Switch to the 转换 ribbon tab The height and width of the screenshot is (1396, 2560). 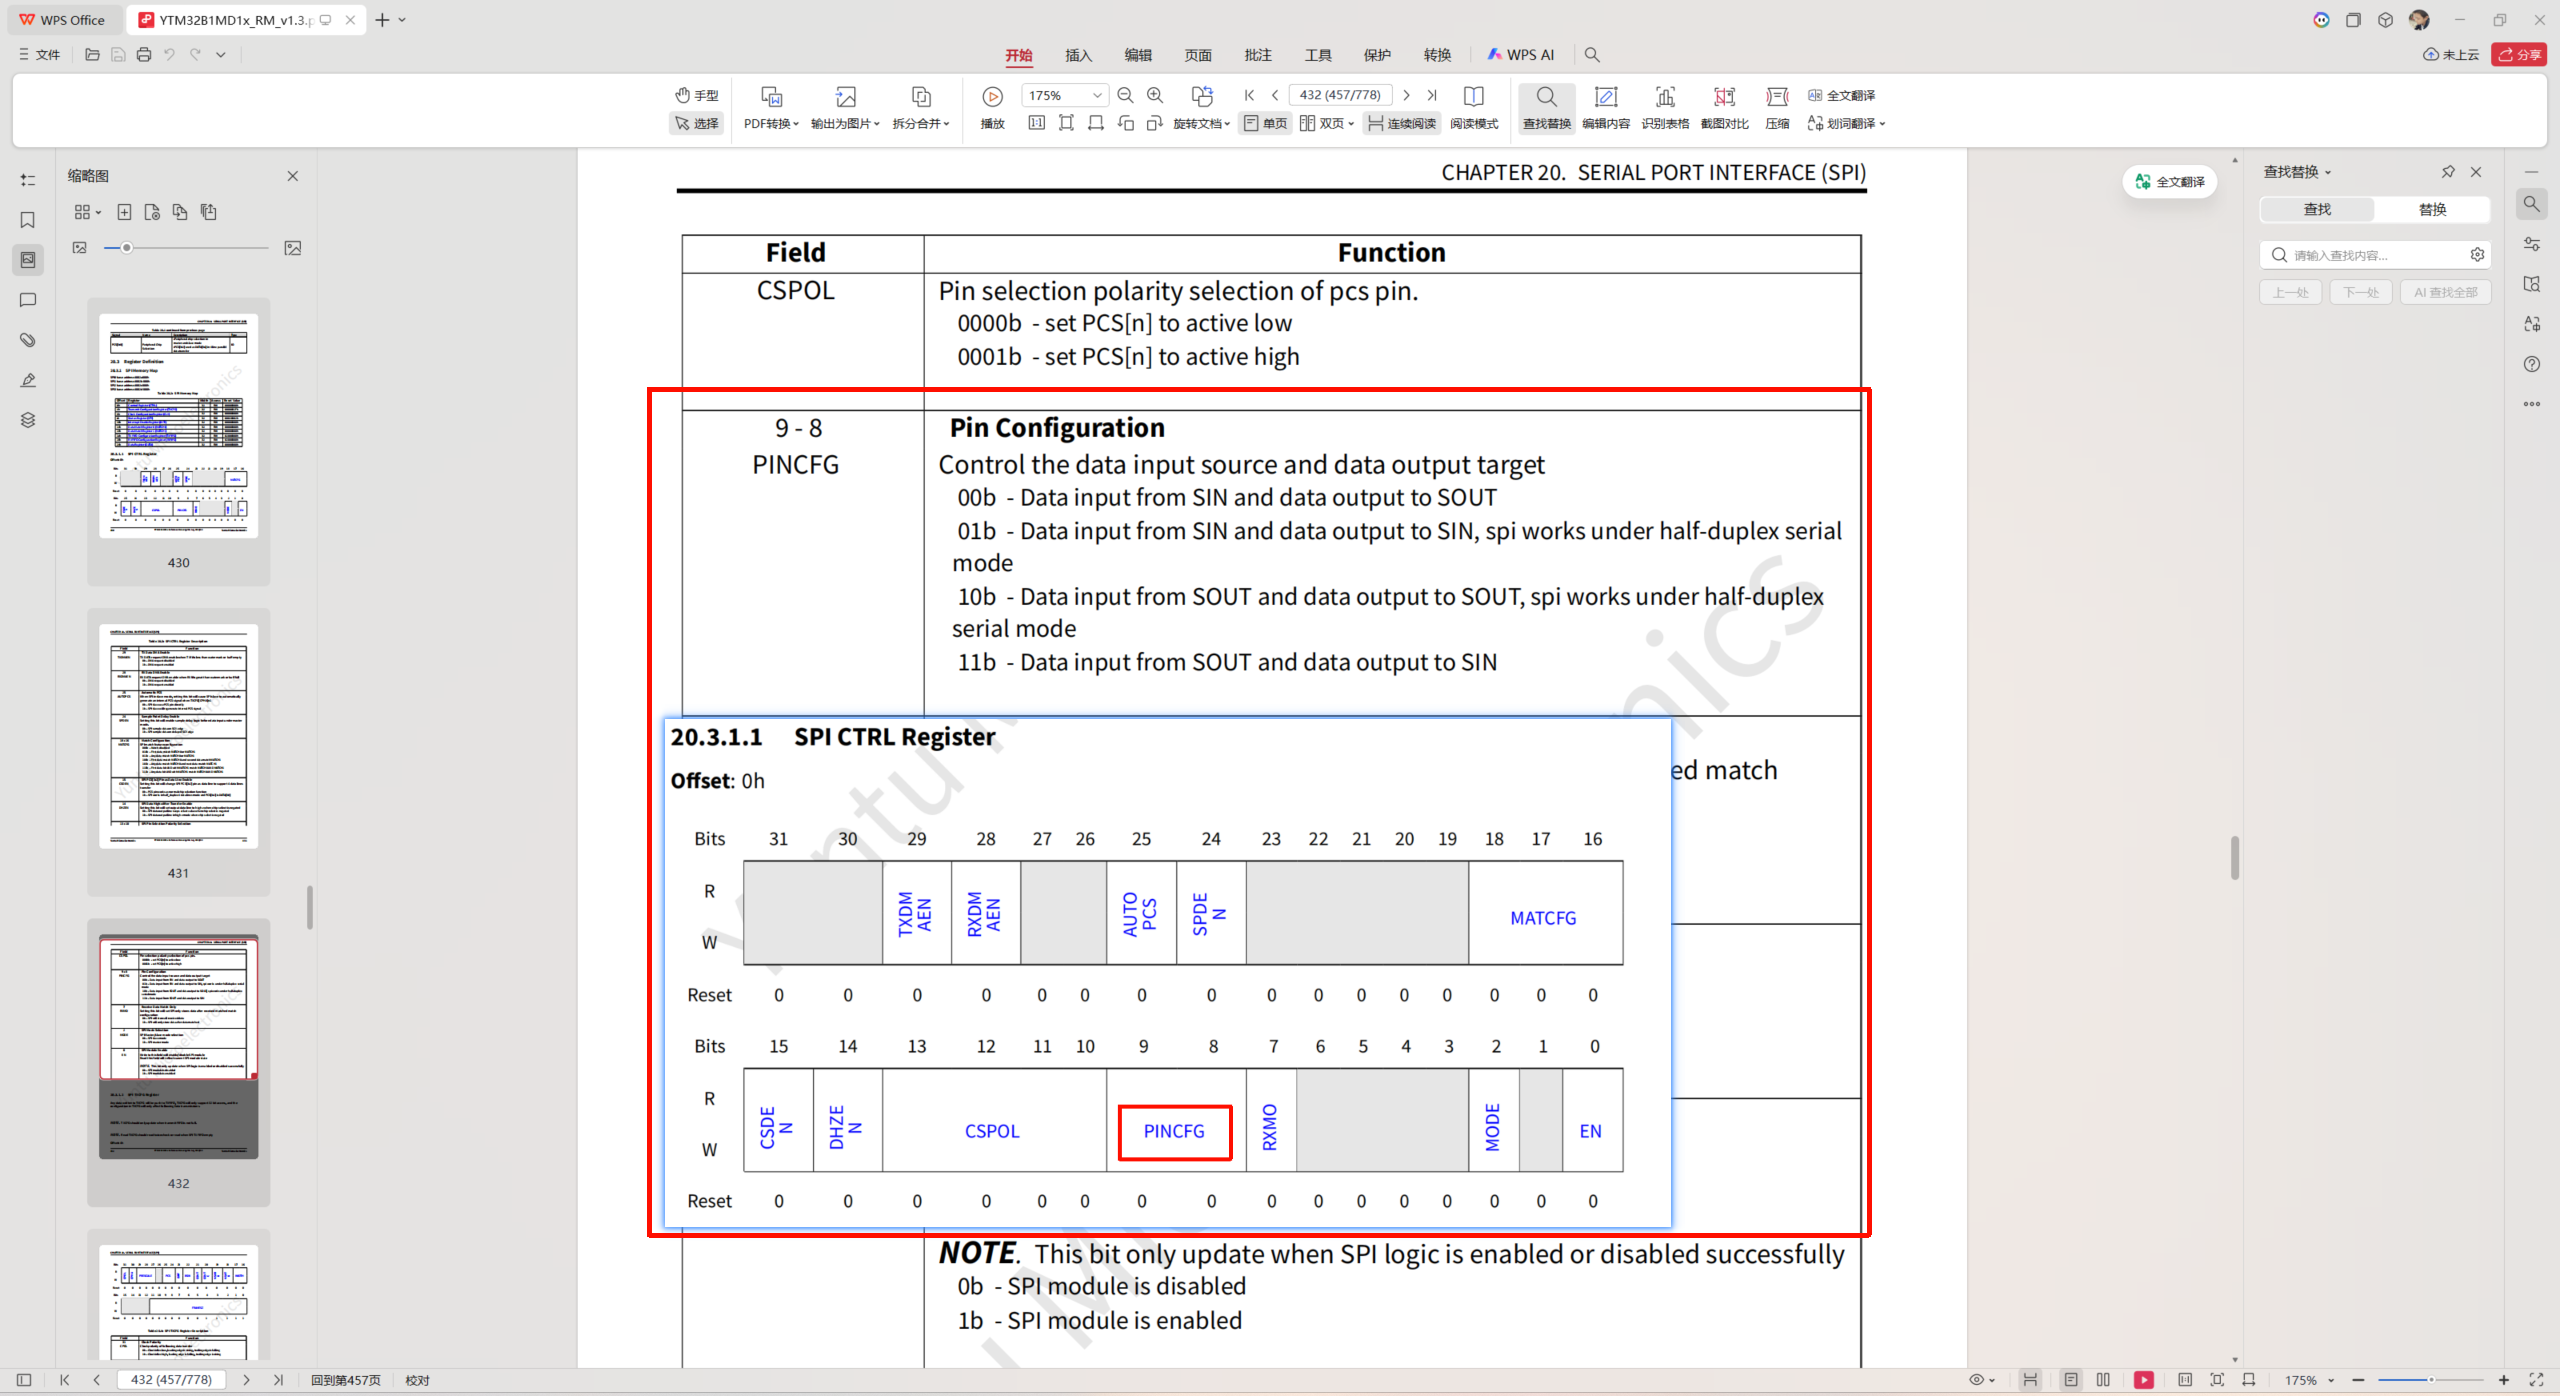1437,55
